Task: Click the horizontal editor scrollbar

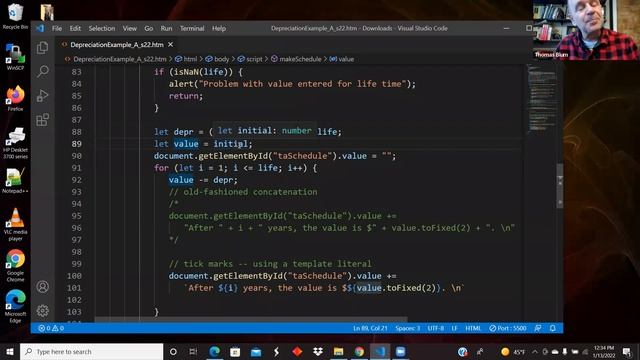Action: (x=251, y=319)
